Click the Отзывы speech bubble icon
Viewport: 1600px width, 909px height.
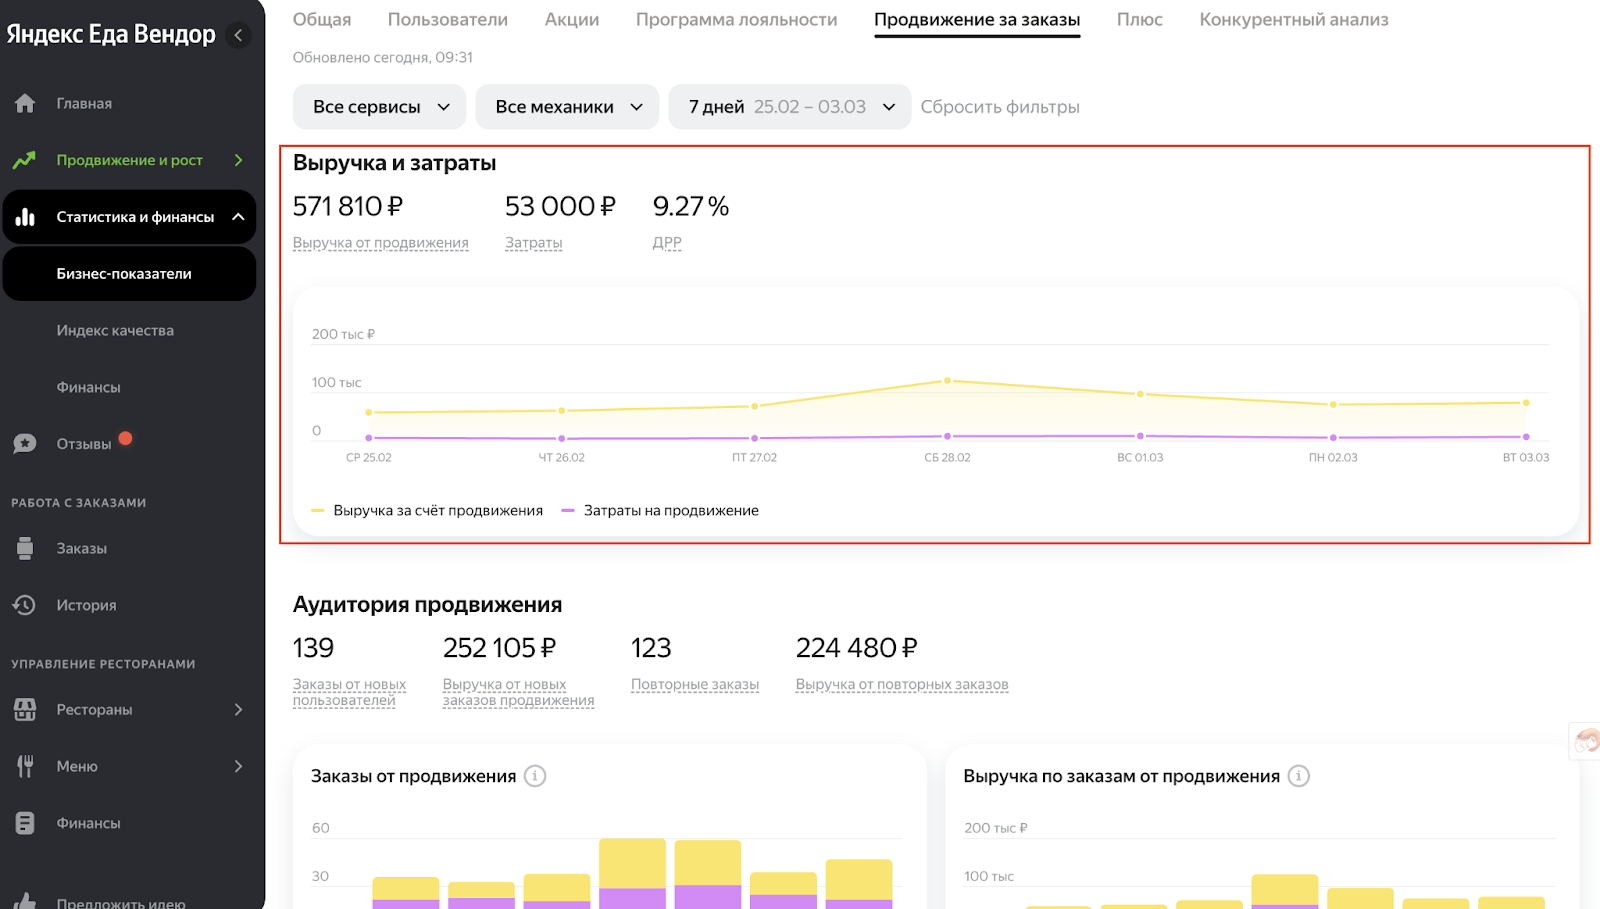pos(25,444)
